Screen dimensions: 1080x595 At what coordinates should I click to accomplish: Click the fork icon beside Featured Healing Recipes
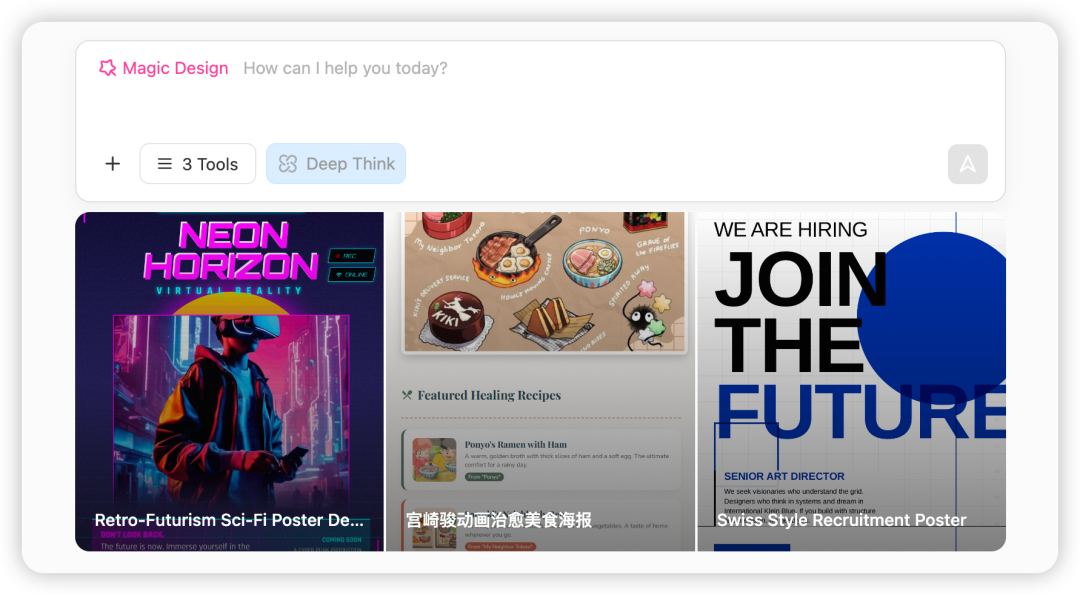pos(407,395)
